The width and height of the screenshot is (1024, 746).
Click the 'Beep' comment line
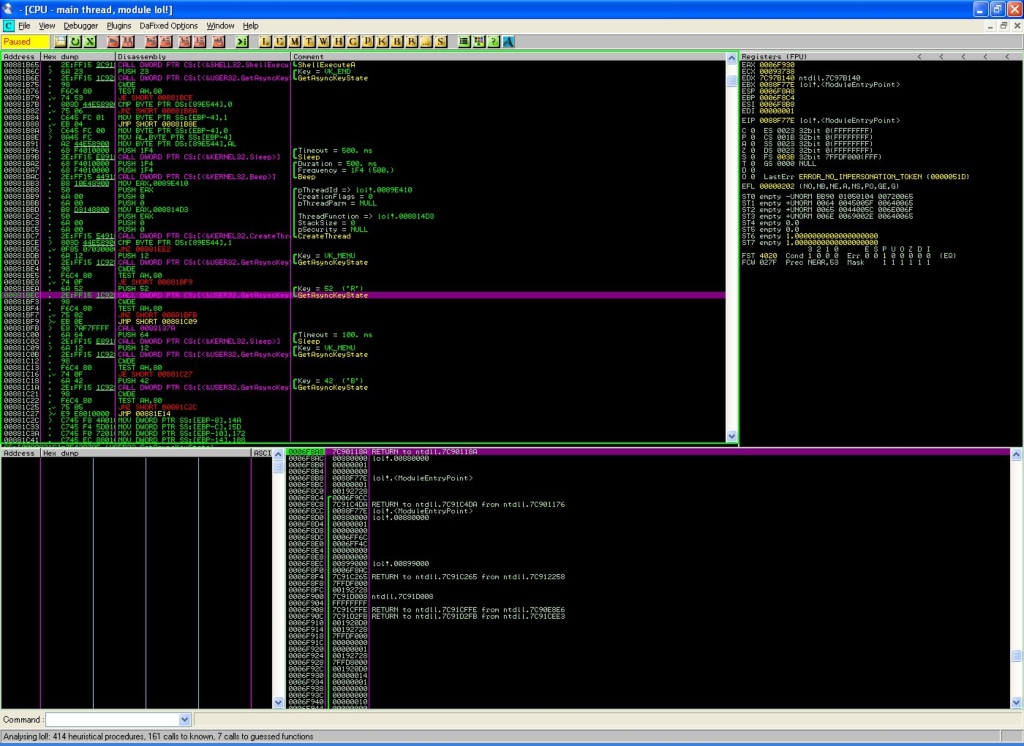[307, 176]
